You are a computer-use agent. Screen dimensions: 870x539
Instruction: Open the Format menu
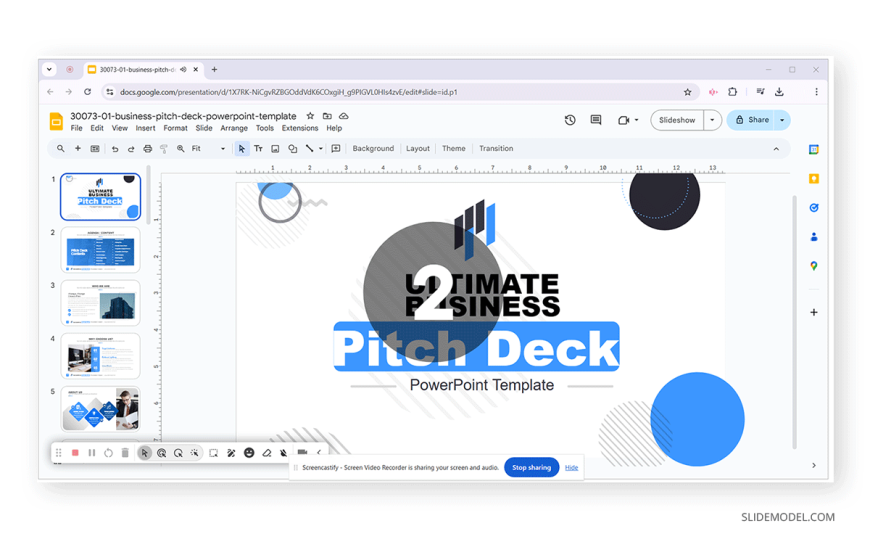[x=175, y=128]
